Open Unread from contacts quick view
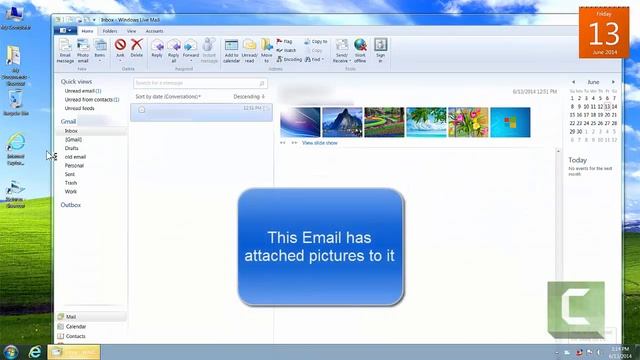 click(92, 100)
